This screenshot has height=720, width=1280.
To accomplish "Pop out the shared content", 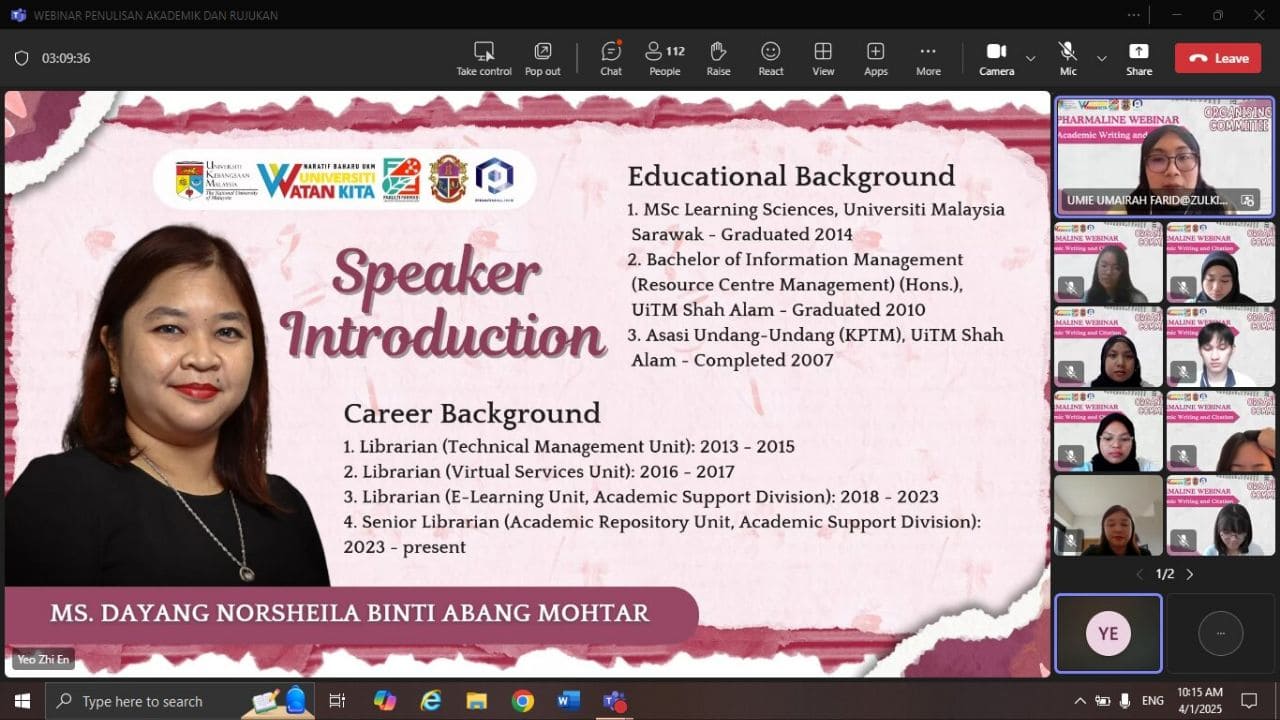I will pos(542,58).
